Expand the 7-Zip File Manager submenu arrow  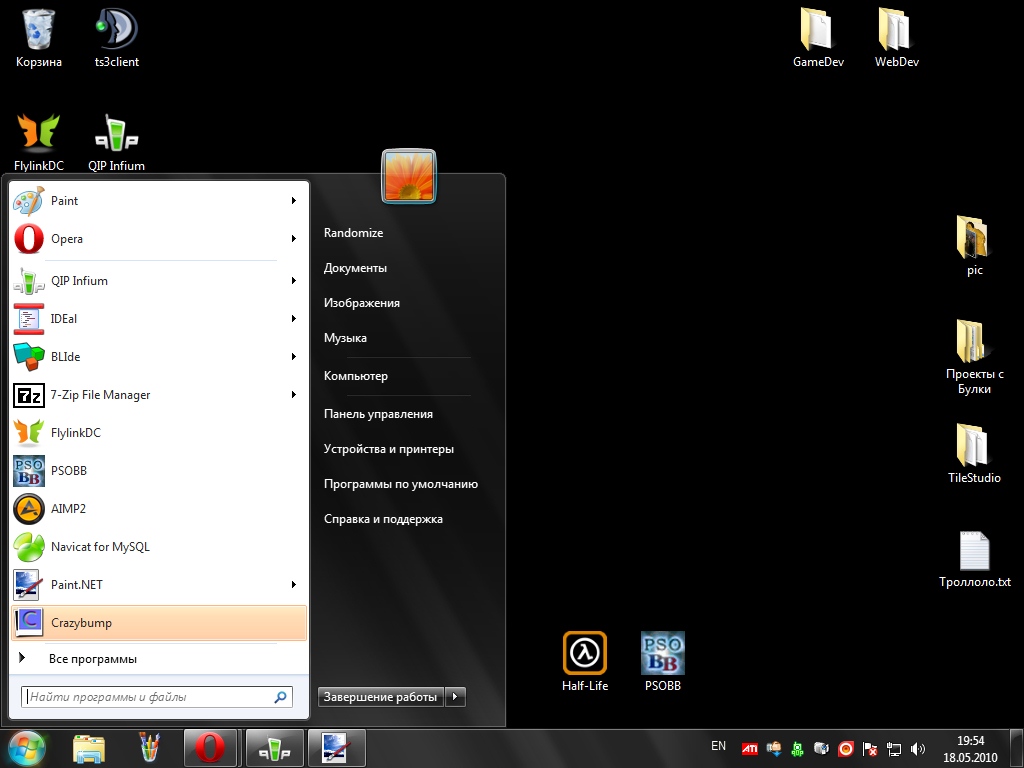click(294, 395)
